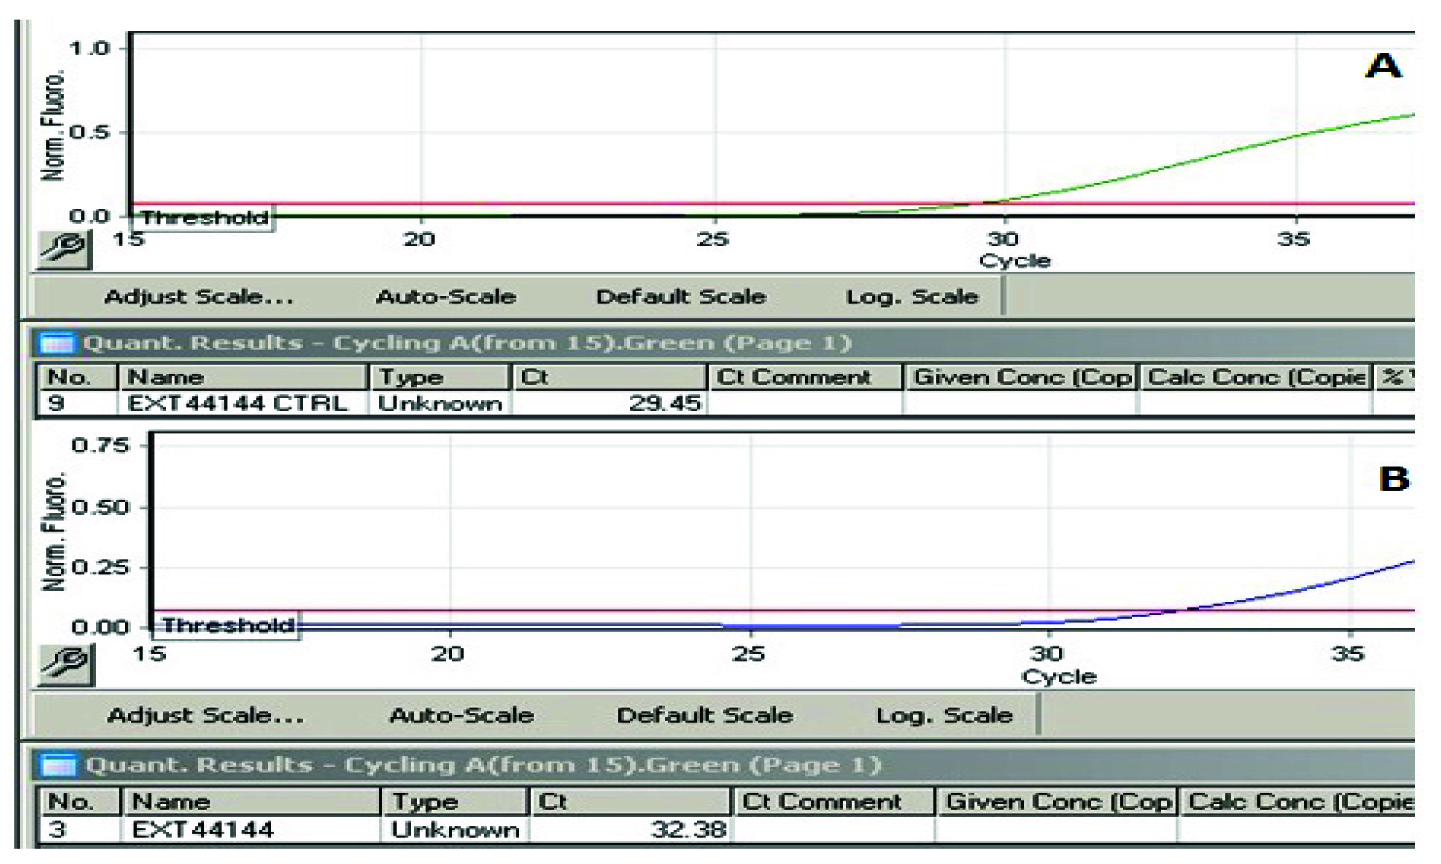Reset chart A to Default Scale
This screenshot has width=1441, height=864.
coord(680,297)
